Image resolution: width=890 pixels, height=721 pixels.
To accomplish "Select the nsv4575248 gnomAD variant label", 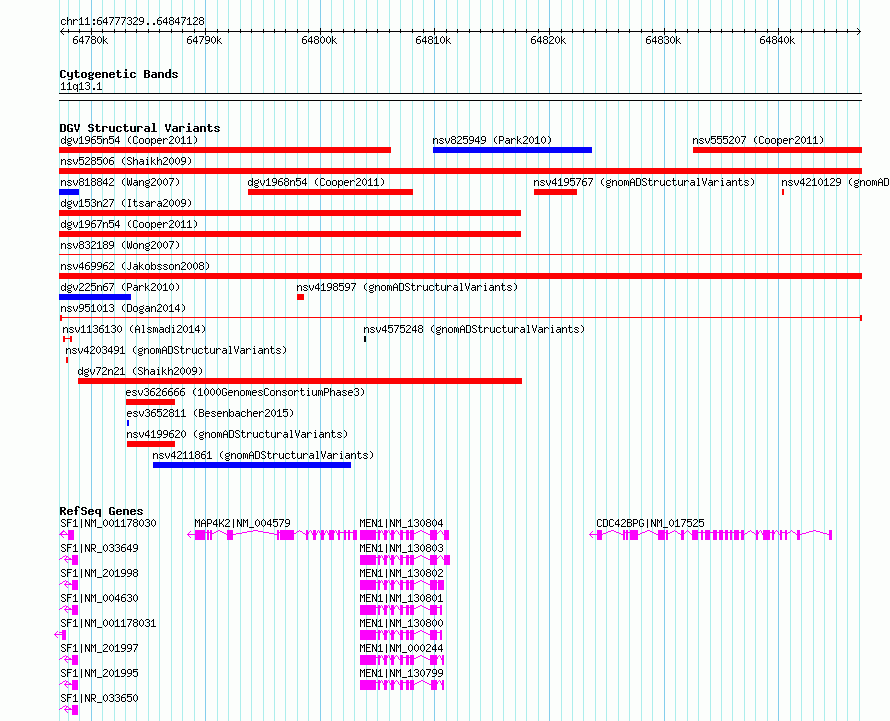I will click(474, 329).
